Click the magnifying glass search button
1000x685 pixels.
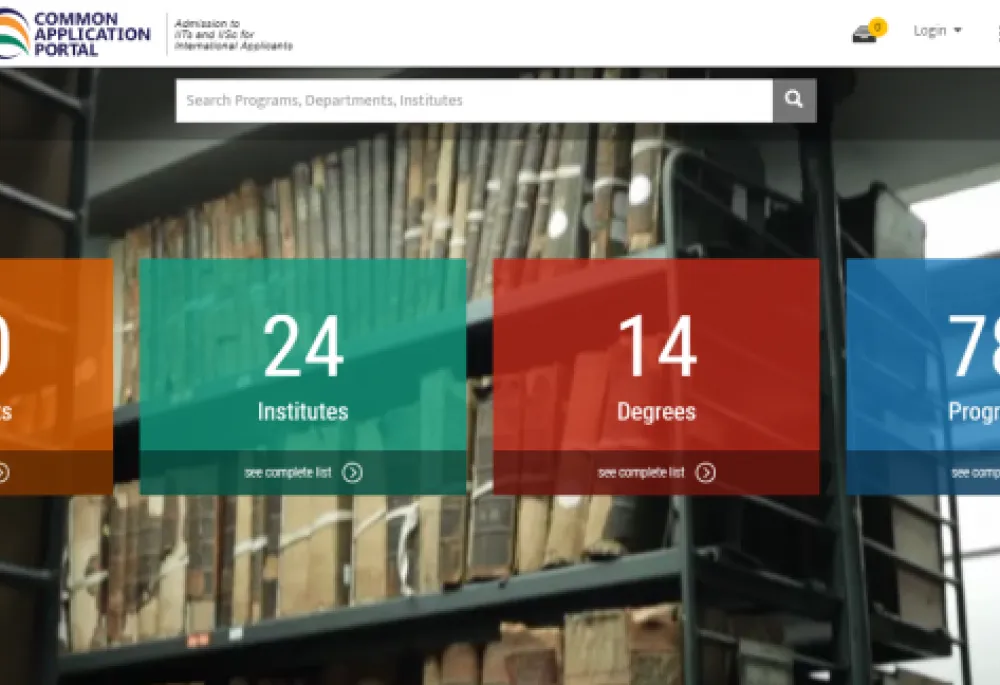(x=794, y=100)
